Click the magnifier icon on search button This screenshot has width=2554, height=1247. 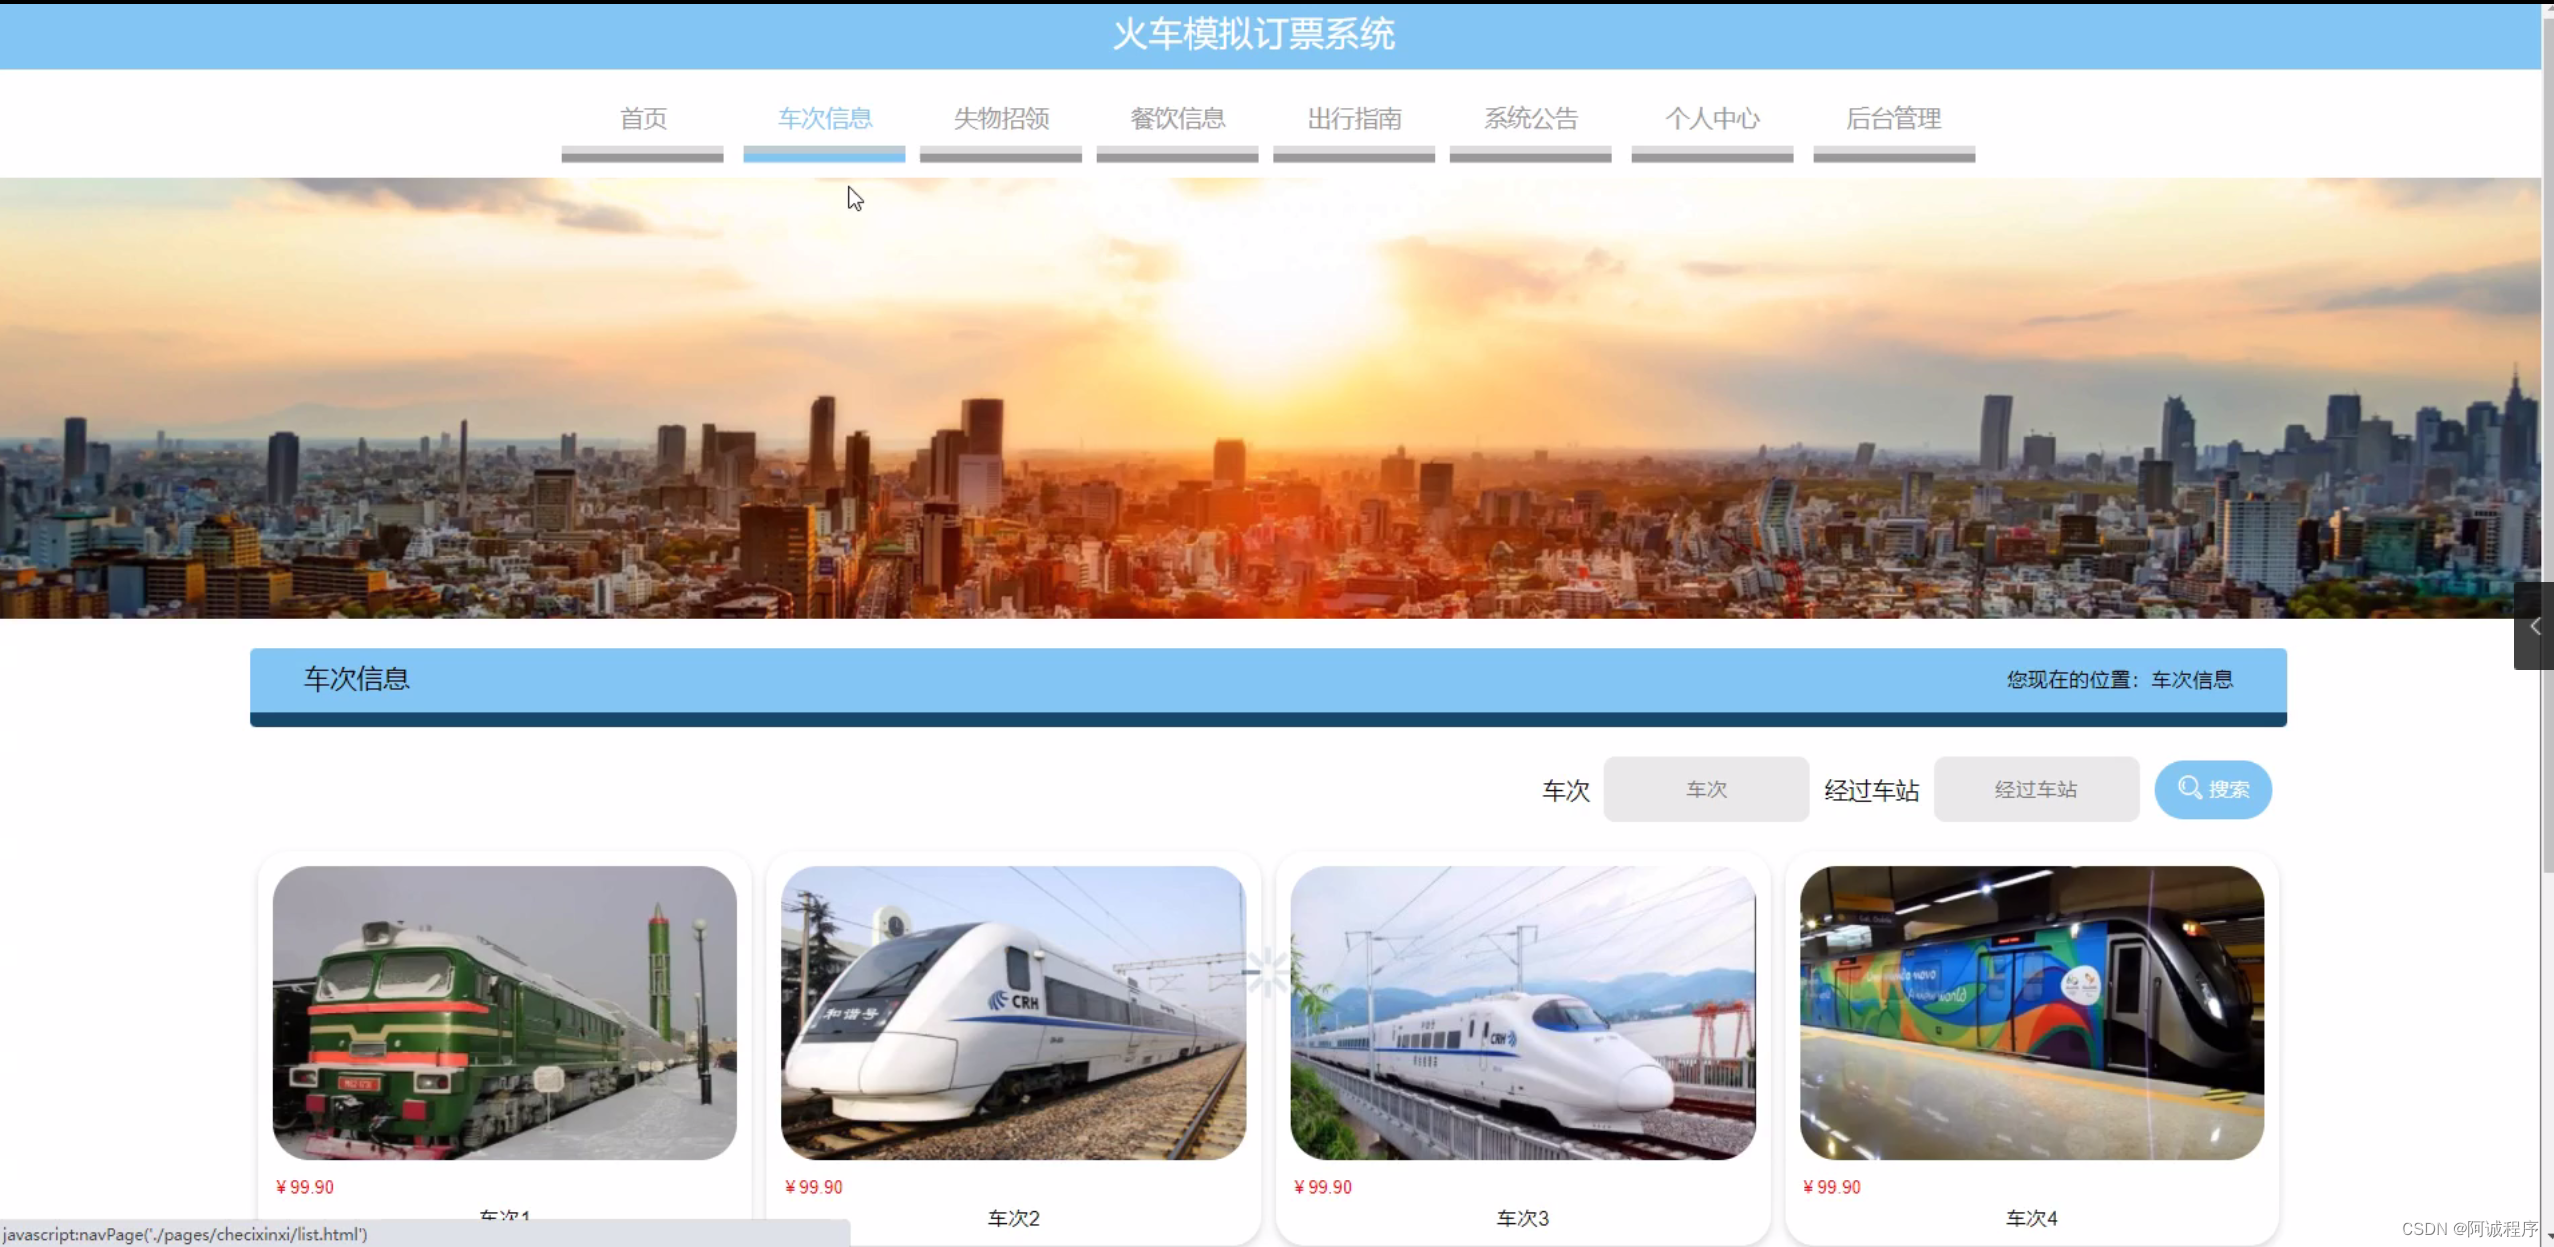point(2189,788)
